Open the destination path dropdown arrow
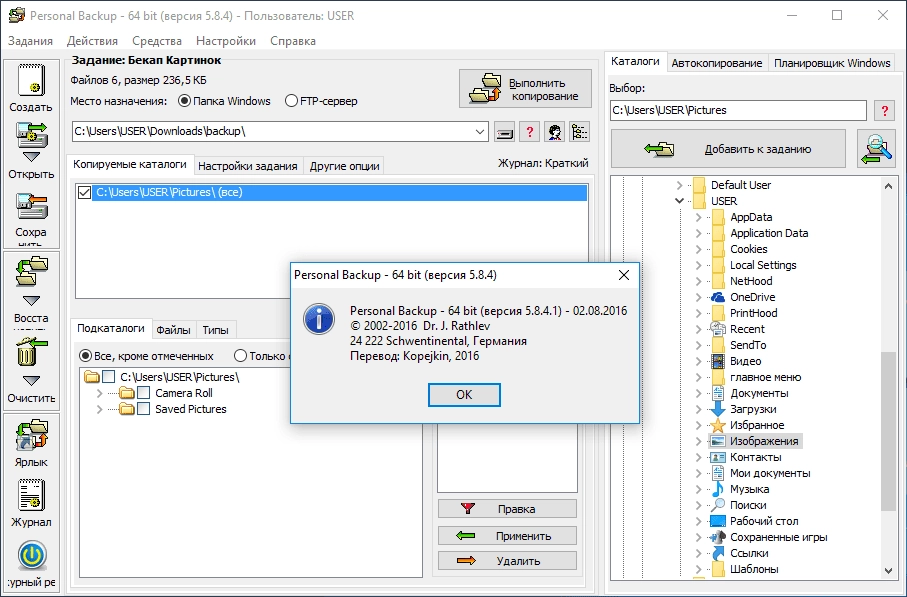The height and width of the screenshot is (597, 907). 480,132
